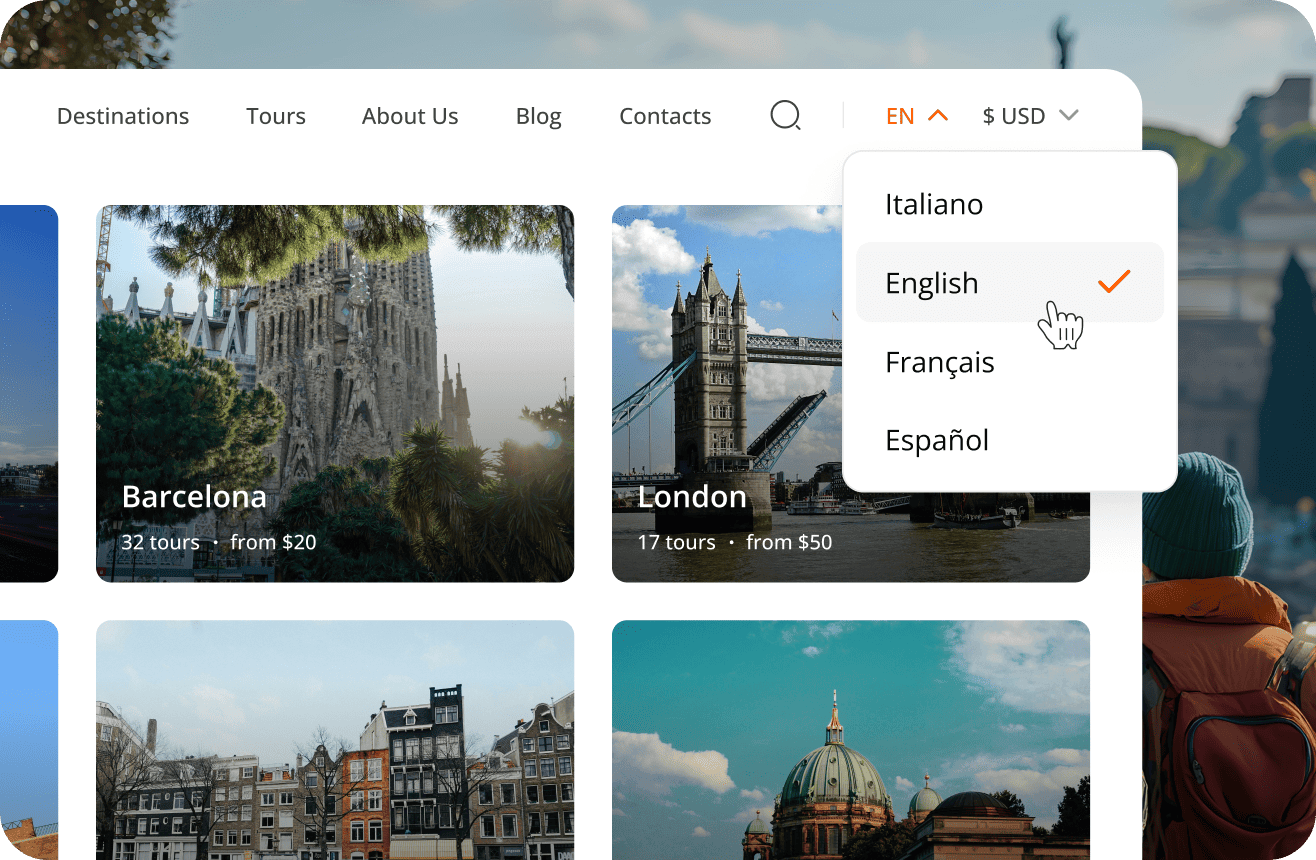1316x860 pixels.
Task: Go to the Destinations page
Action: (123, 116)
